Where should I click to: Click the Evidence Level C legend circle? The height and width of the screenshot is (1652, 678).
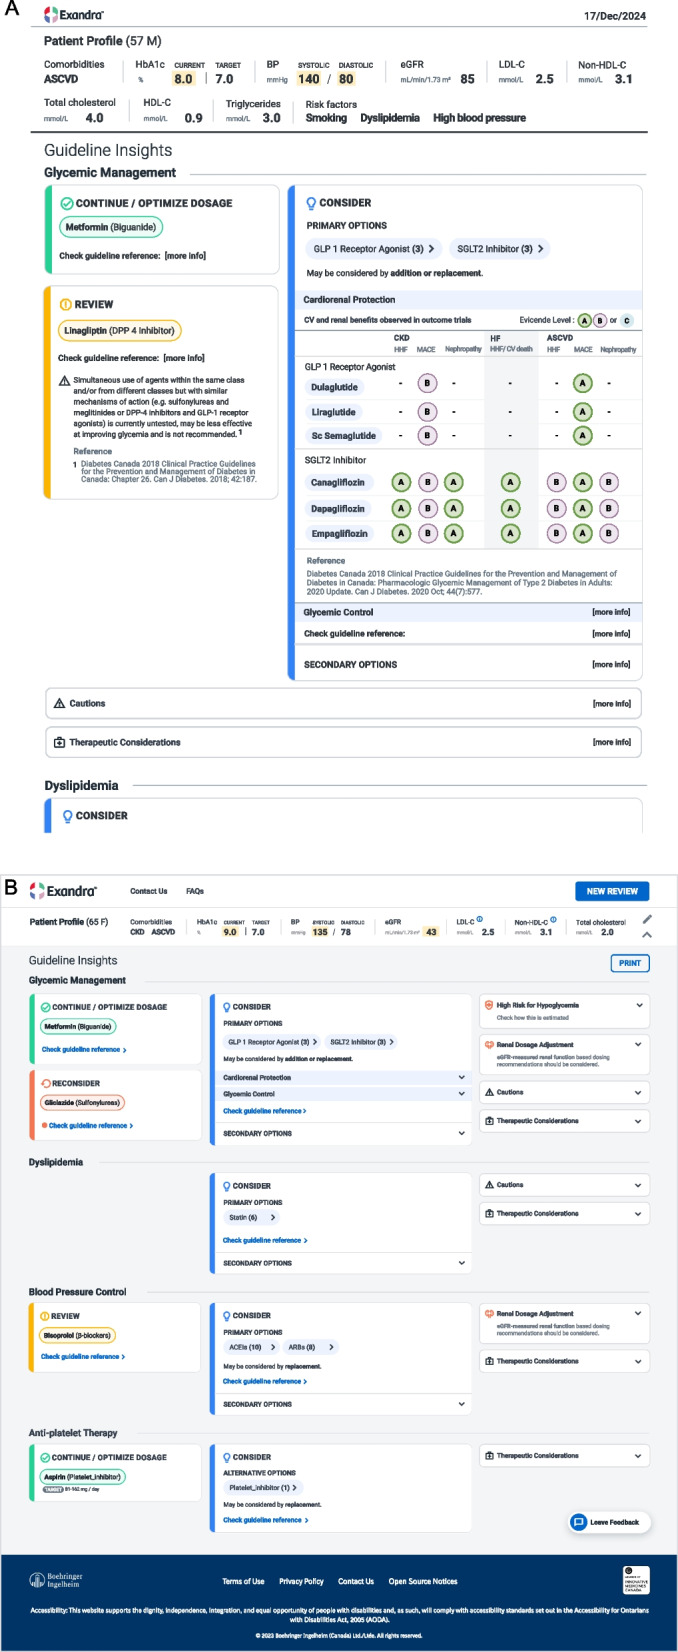tap(626, 320)
